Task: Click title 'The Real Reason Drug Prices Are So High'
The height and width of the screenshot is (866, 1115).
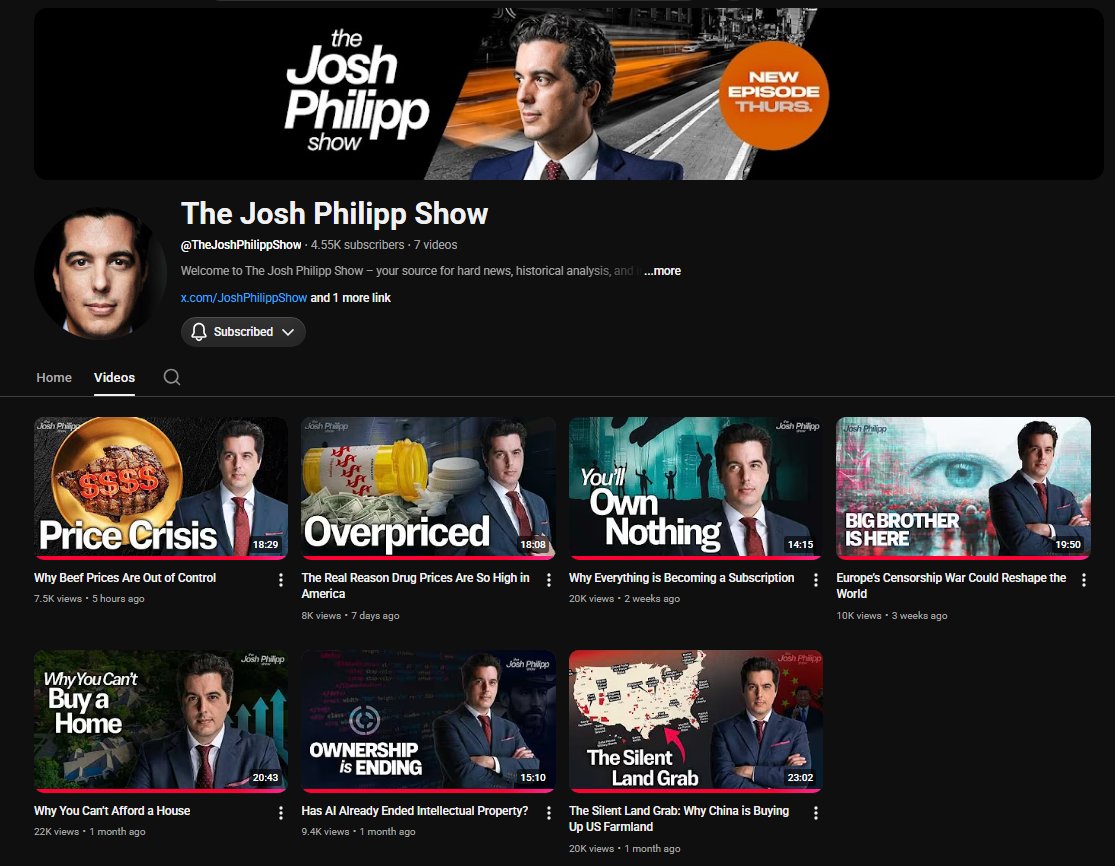Action: click(x=415, y=586)
